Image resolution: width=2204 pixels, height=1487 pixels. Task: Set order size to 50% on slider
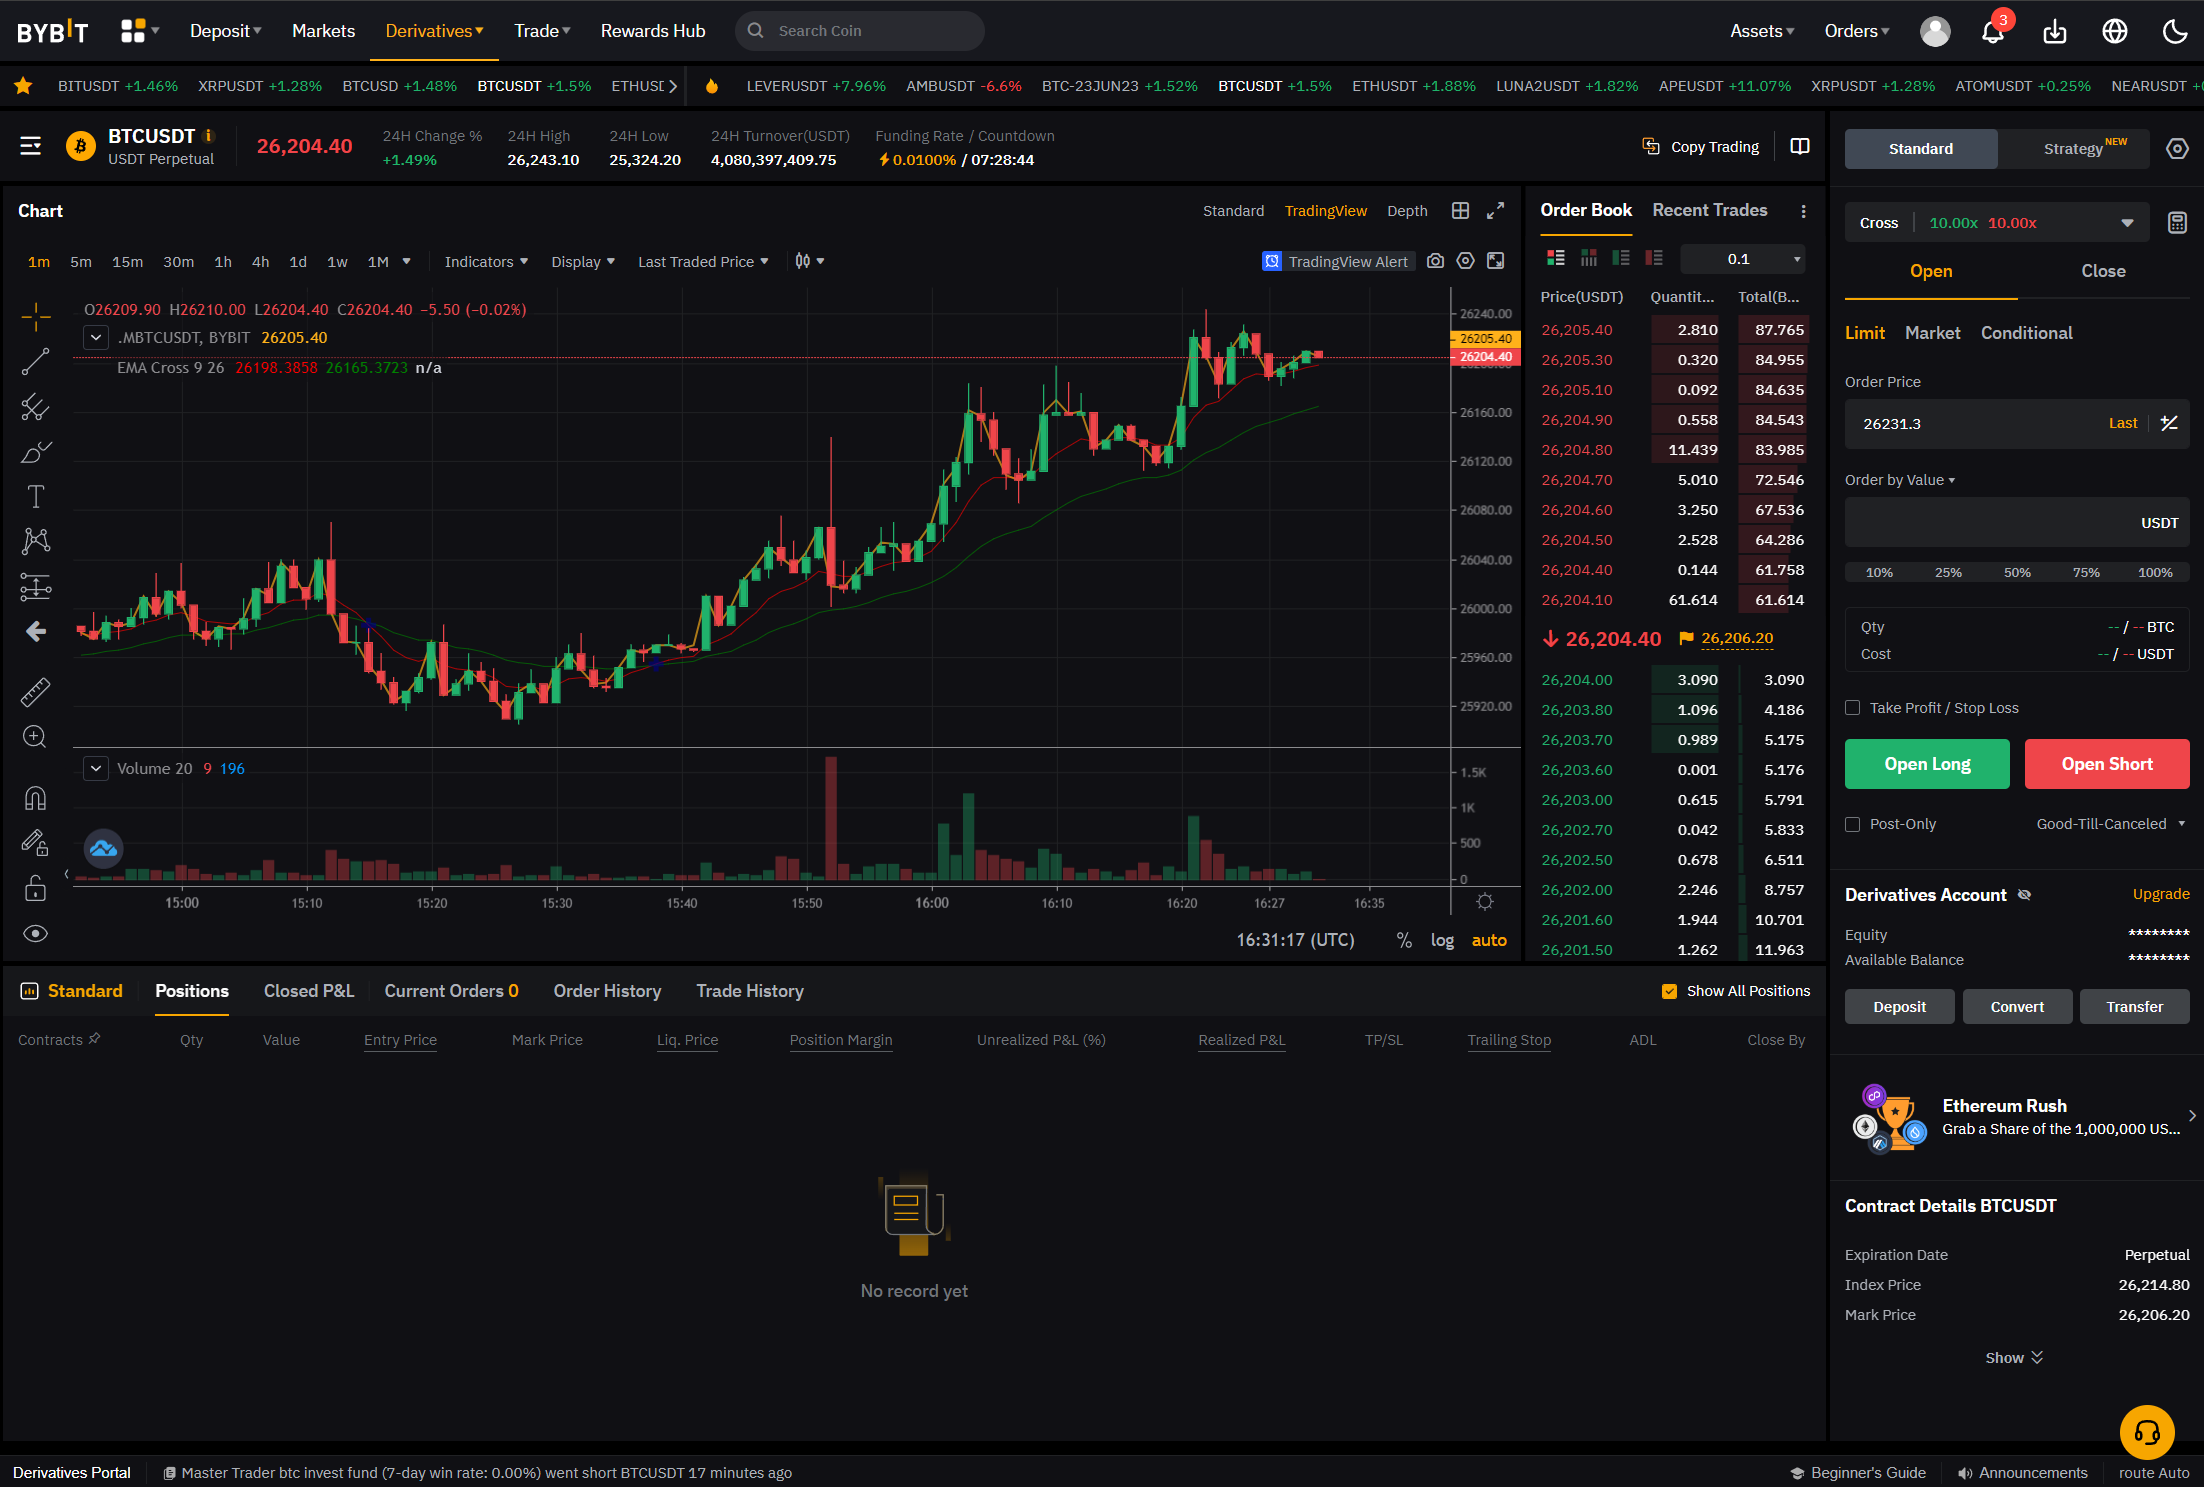point(2017,573)
